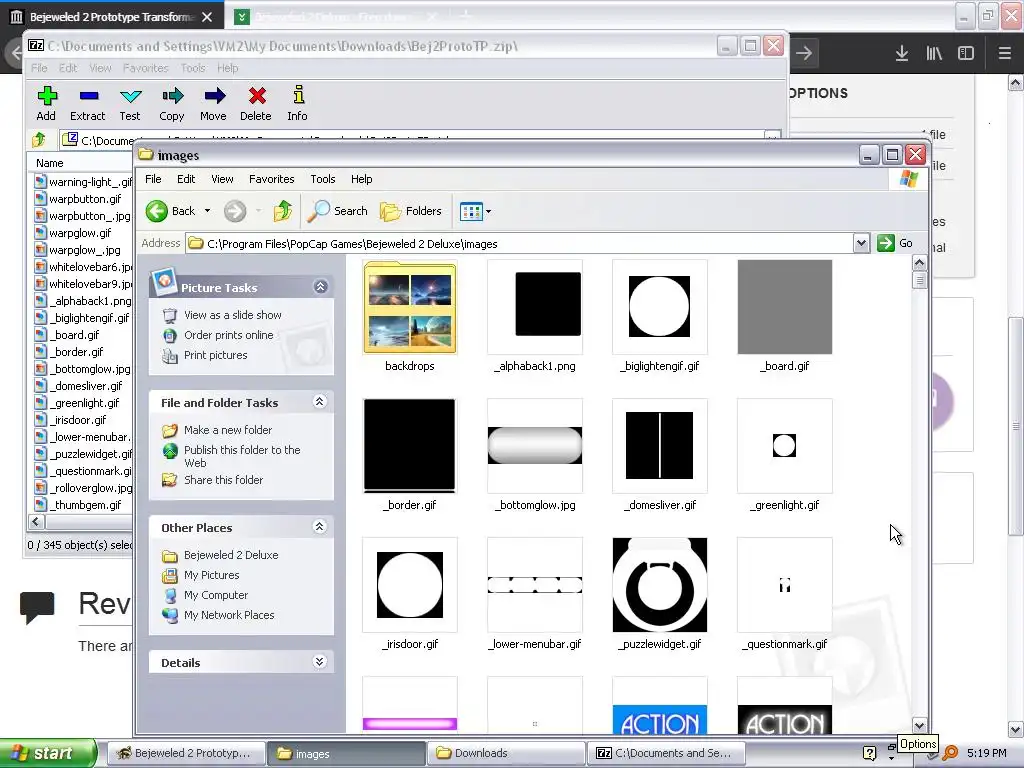Switch to Downloads taskbar button
1024x768 pixels.
(505, 753)
